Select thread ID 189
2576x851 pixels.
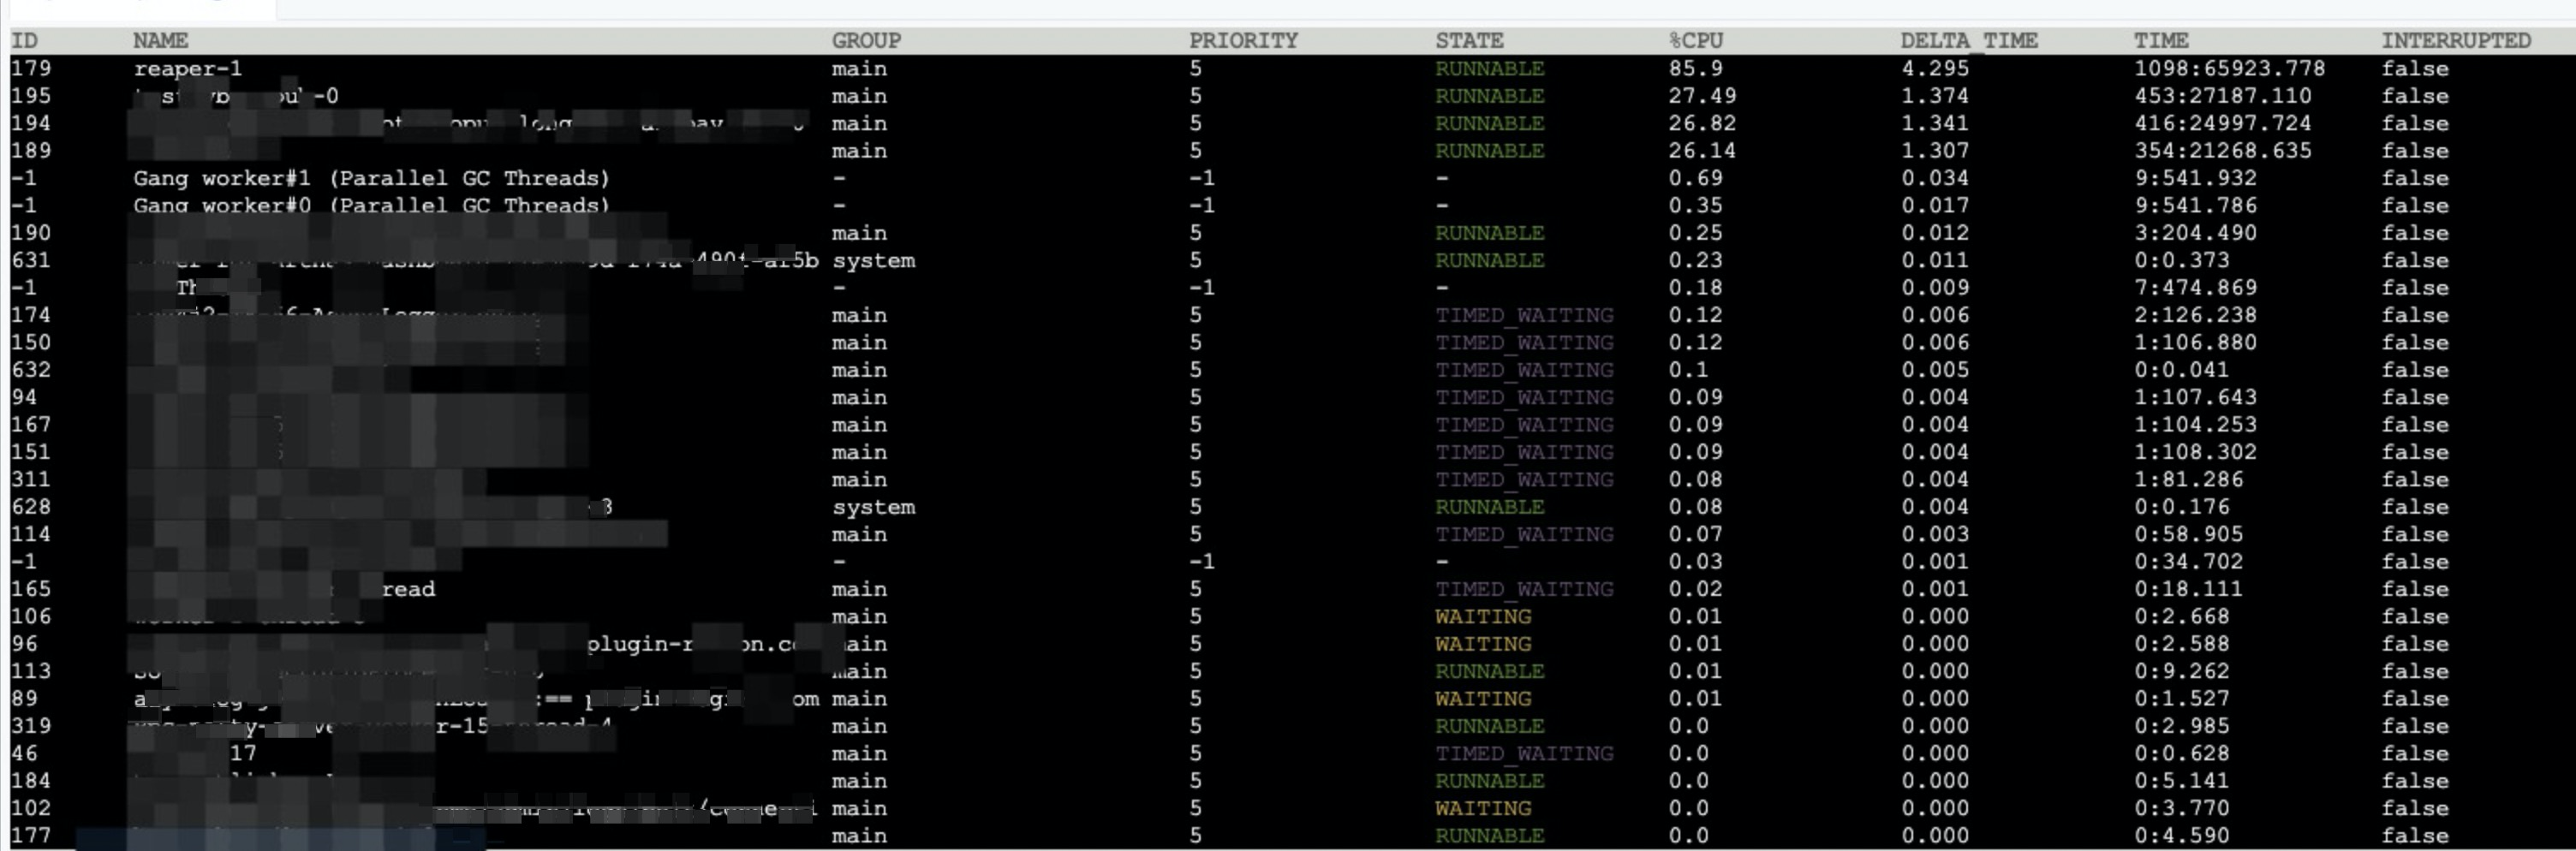[x=31, y=151]
